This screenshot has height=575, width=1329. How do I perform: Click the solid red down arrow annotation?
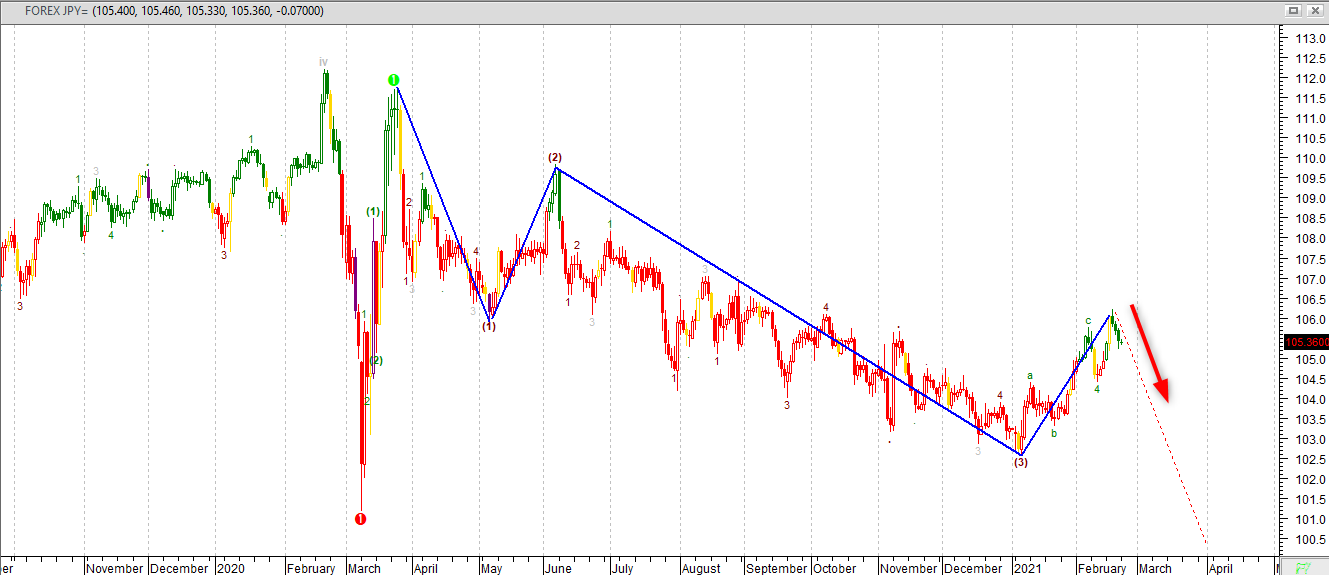pos(1150,352)
